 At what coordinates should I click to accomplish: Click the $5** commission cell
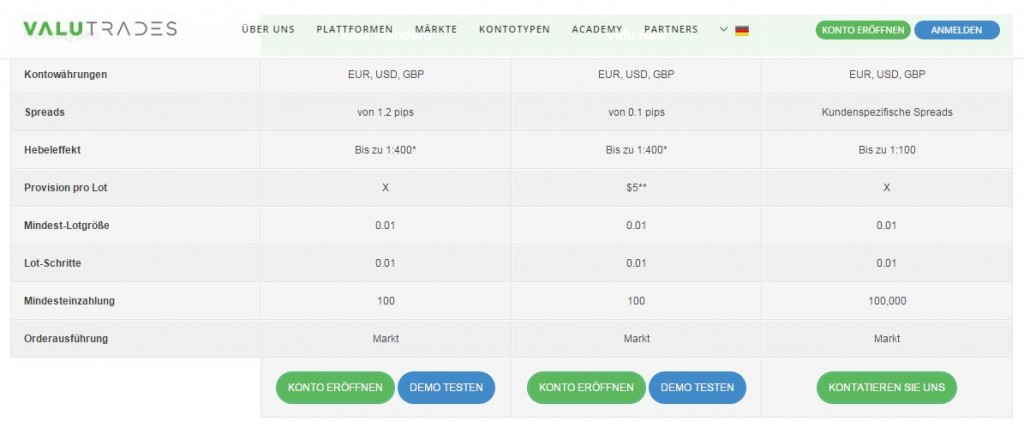pos(636,188)
